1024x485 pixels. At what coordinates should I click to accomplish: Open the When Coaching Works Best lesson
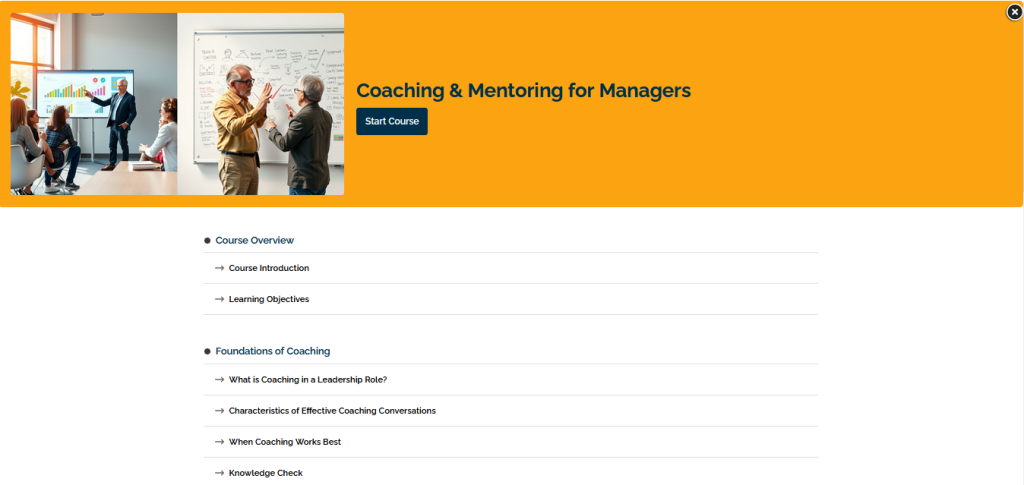point(284,442)
